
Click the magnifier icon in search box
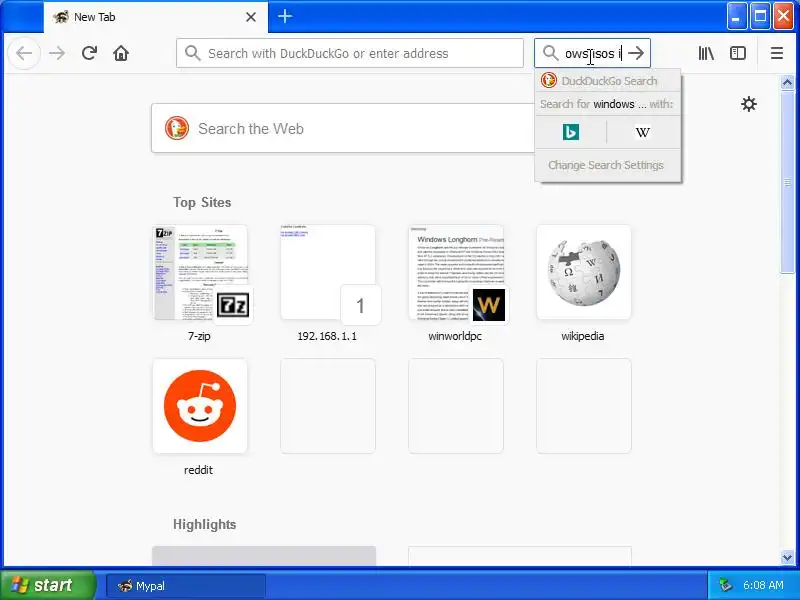(x=550, y=53)
